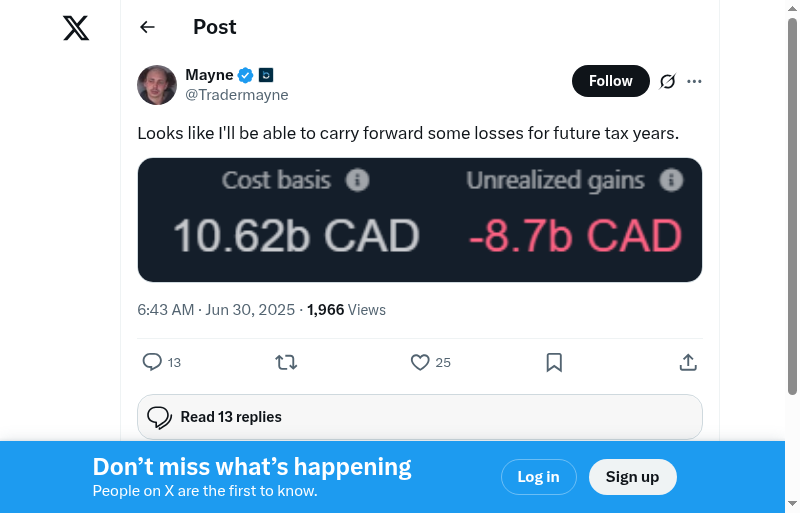Click the X logo icon
The image size is (800, 513).
(76, 28)
